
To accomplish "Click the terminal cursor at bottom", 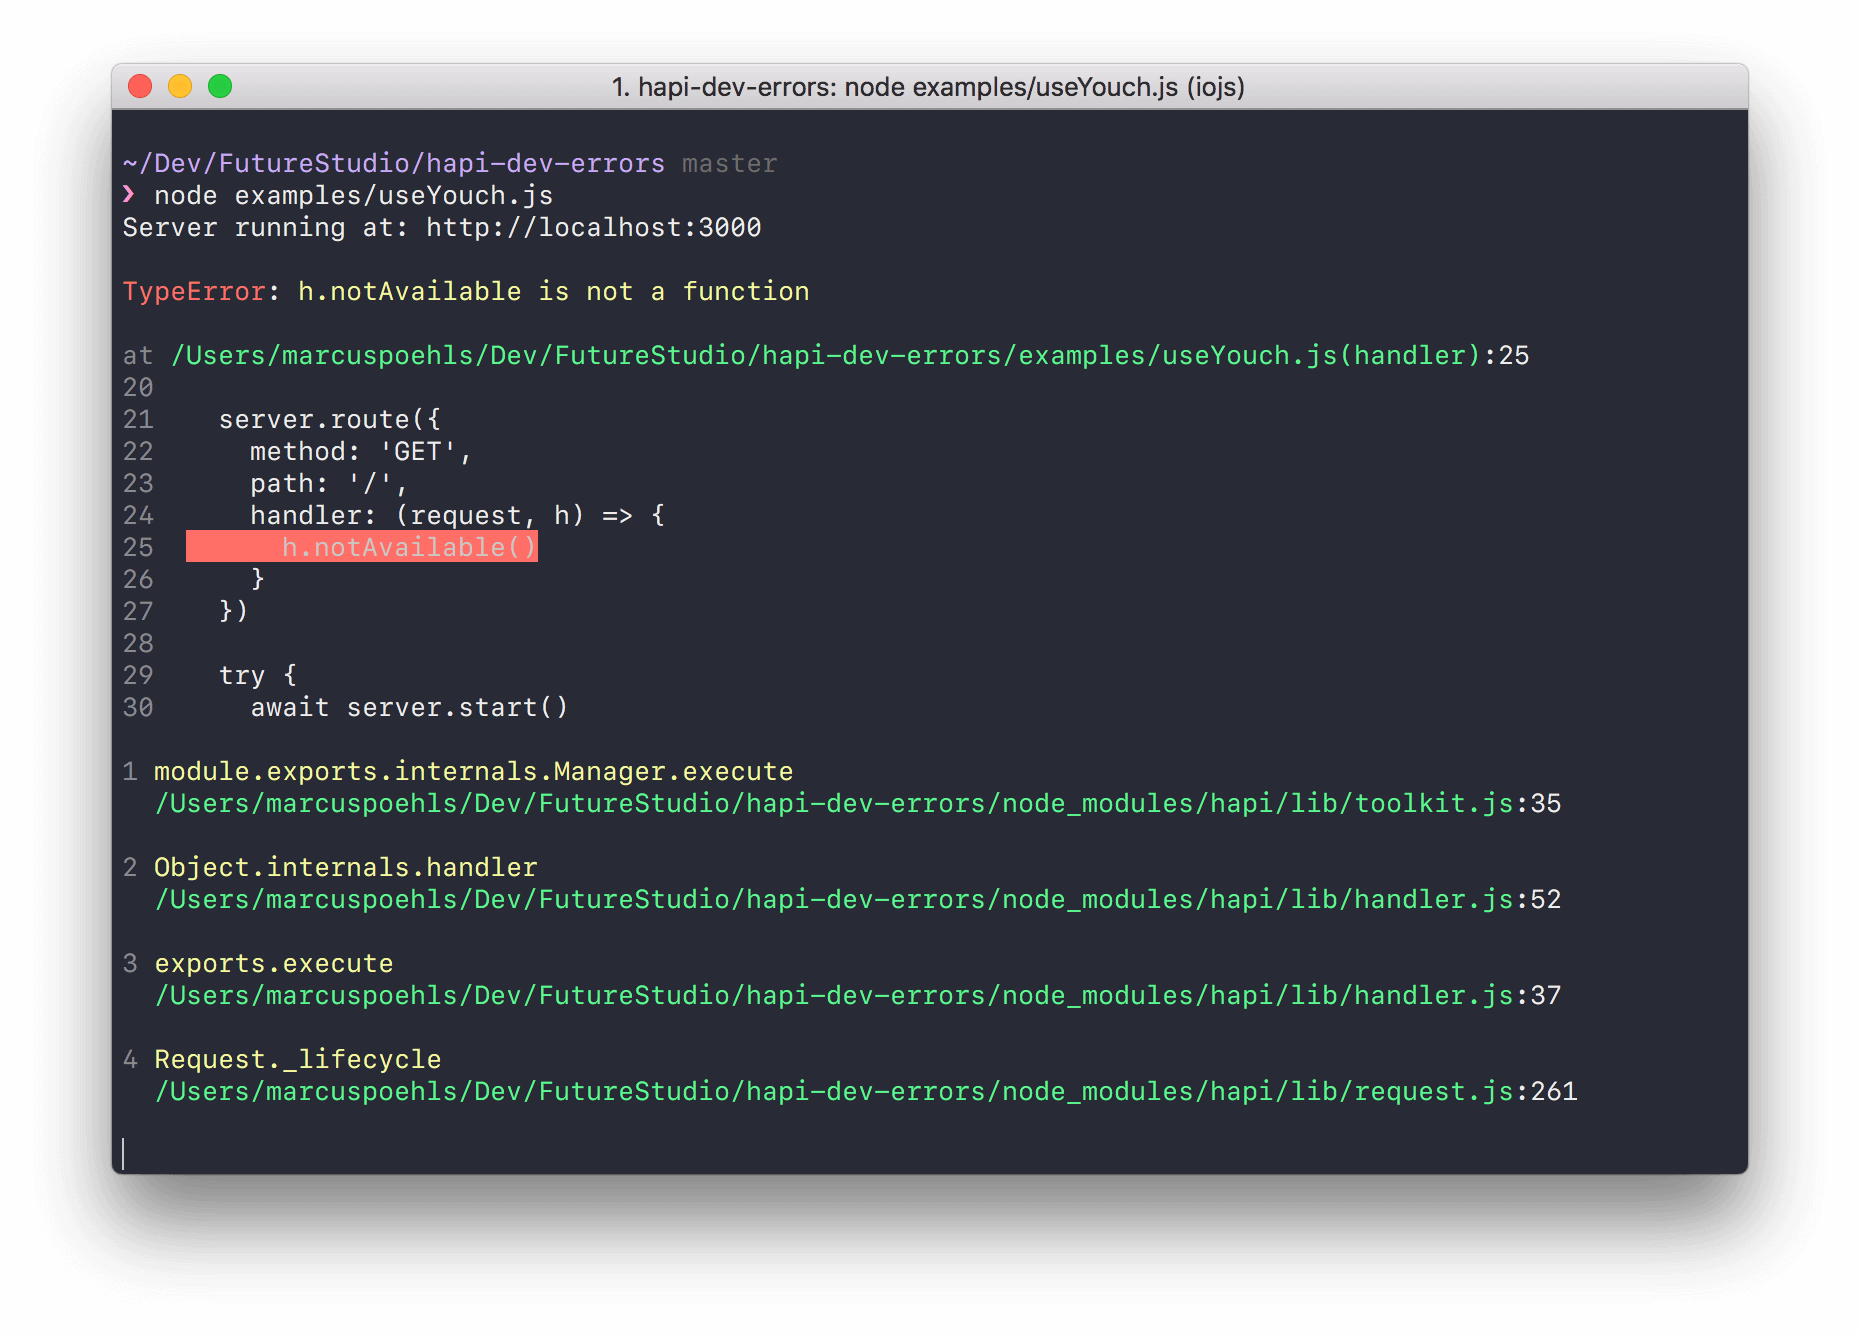I will [x=124, y=1153].
